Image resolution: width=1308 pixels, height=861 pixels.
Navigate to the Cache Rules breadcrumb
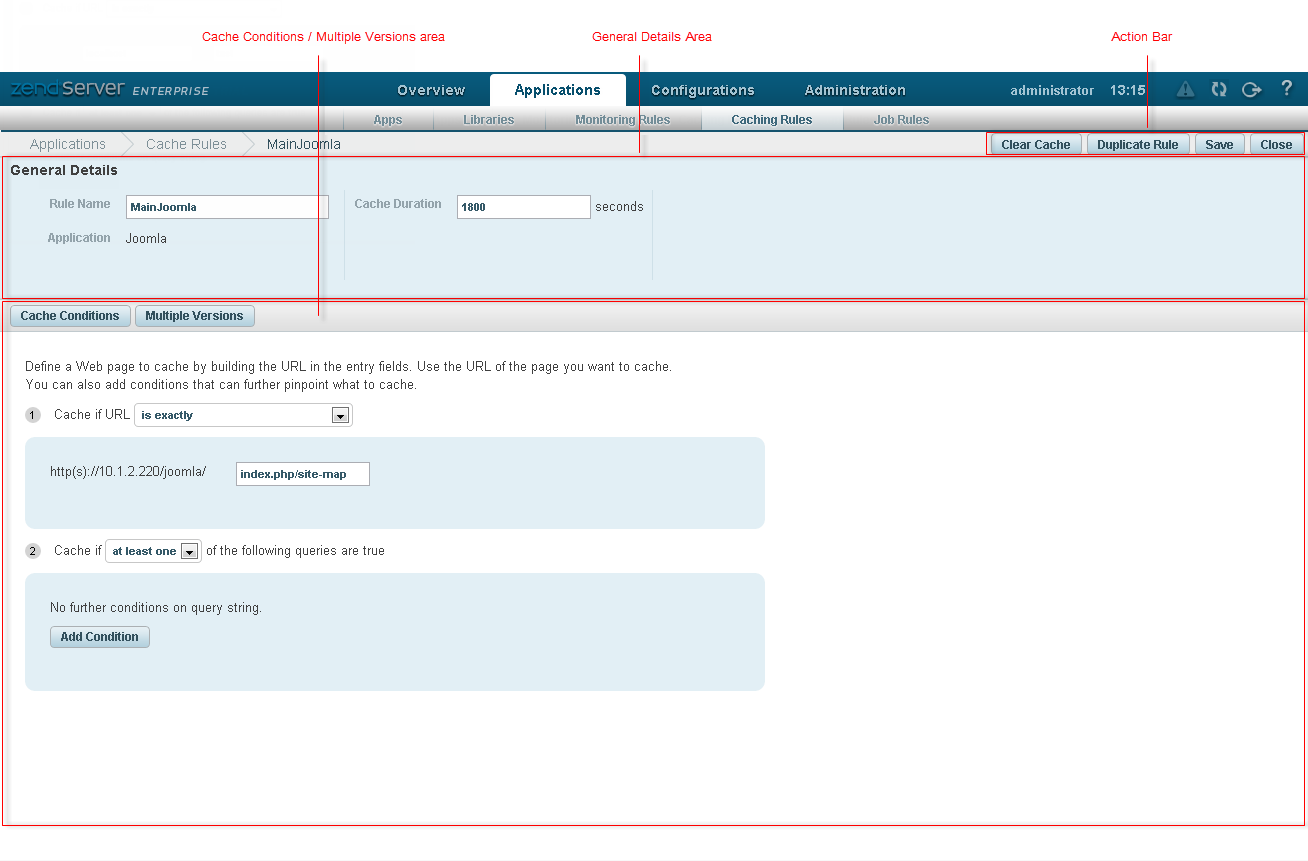186,144
